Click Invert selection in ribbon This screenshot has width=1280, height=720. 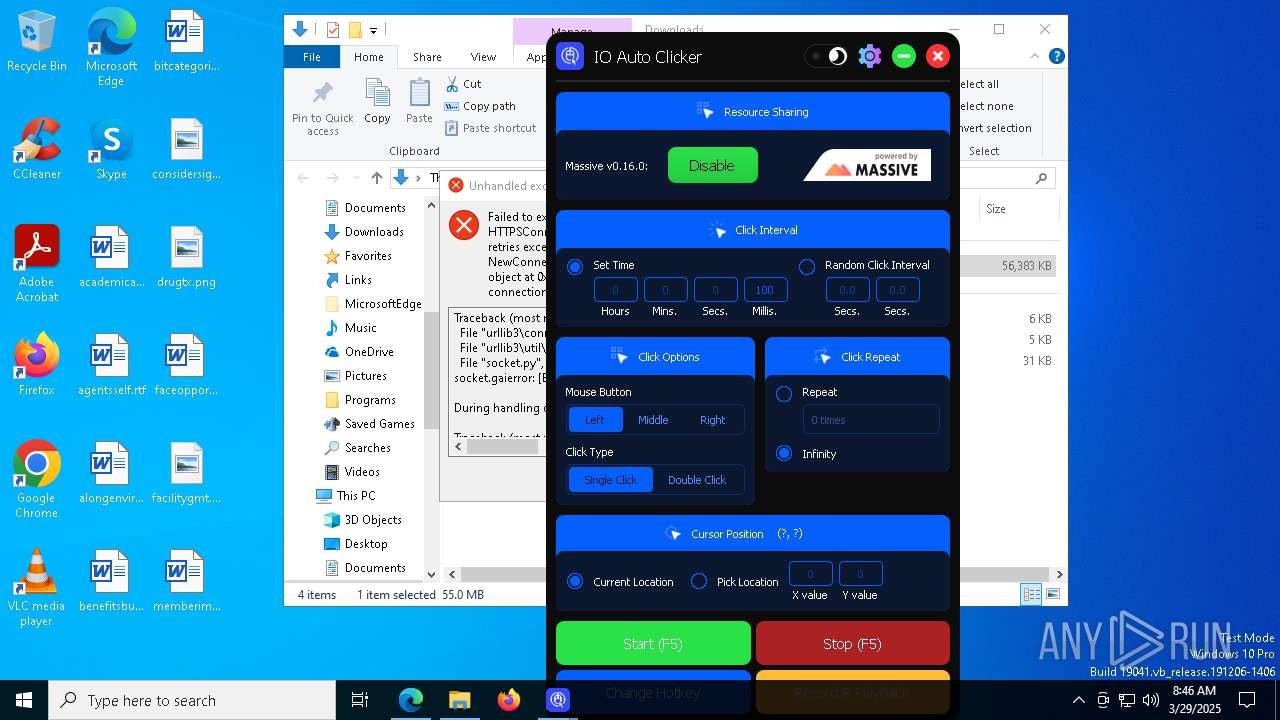[x=994, y=128]
